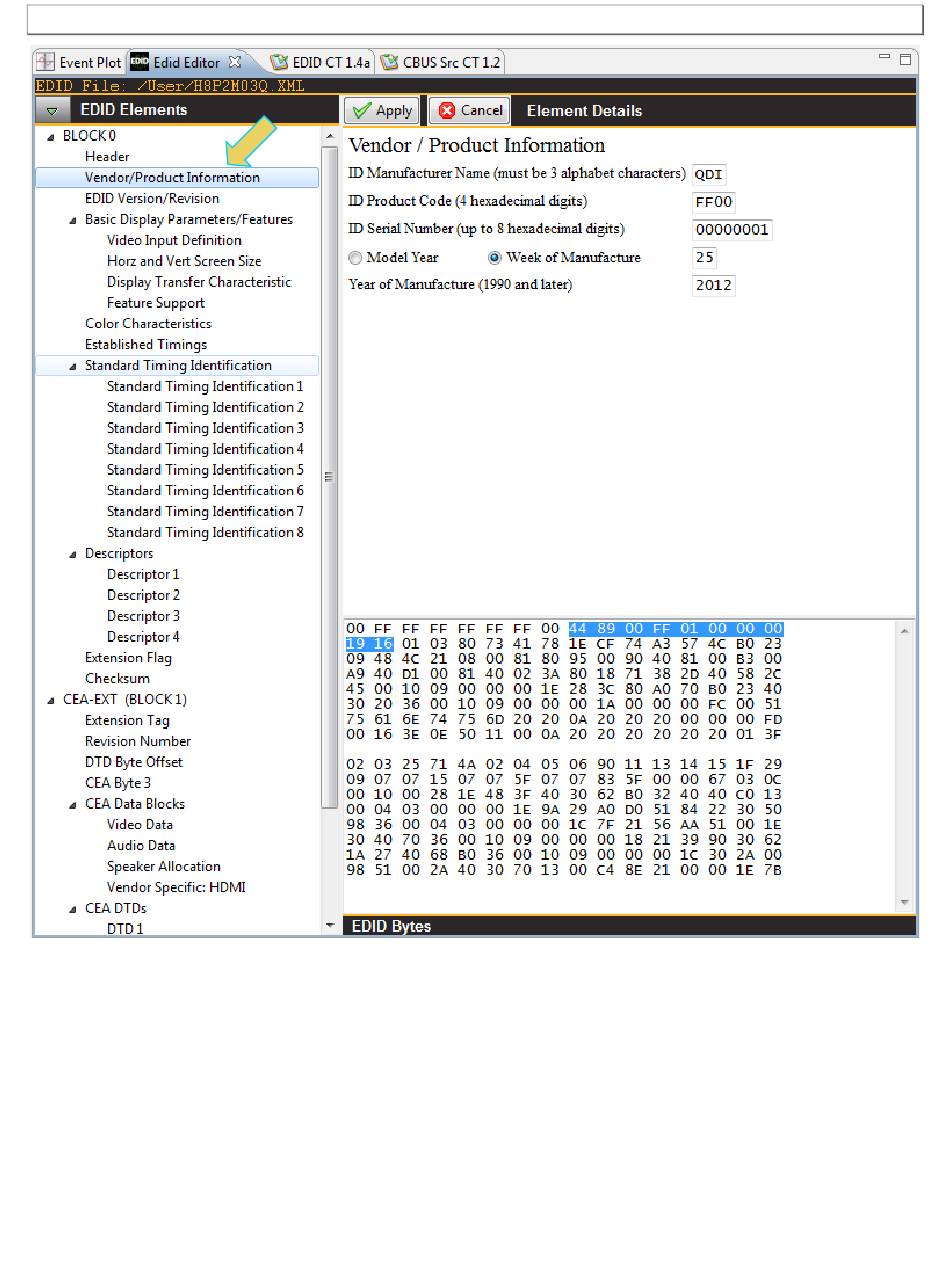Click the EDID bytes scrollbar down arrow
This screenshot has height=1267, width=950.
coord(905,903)
